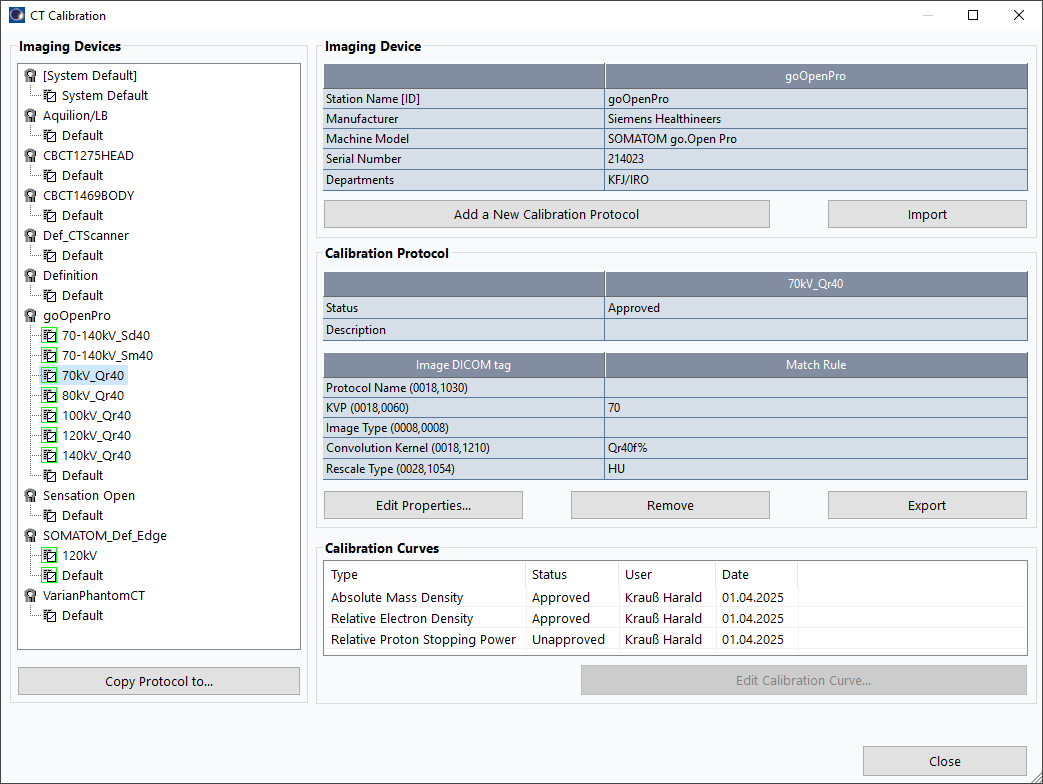Click the CBCT1469BODY device icon

31,196
